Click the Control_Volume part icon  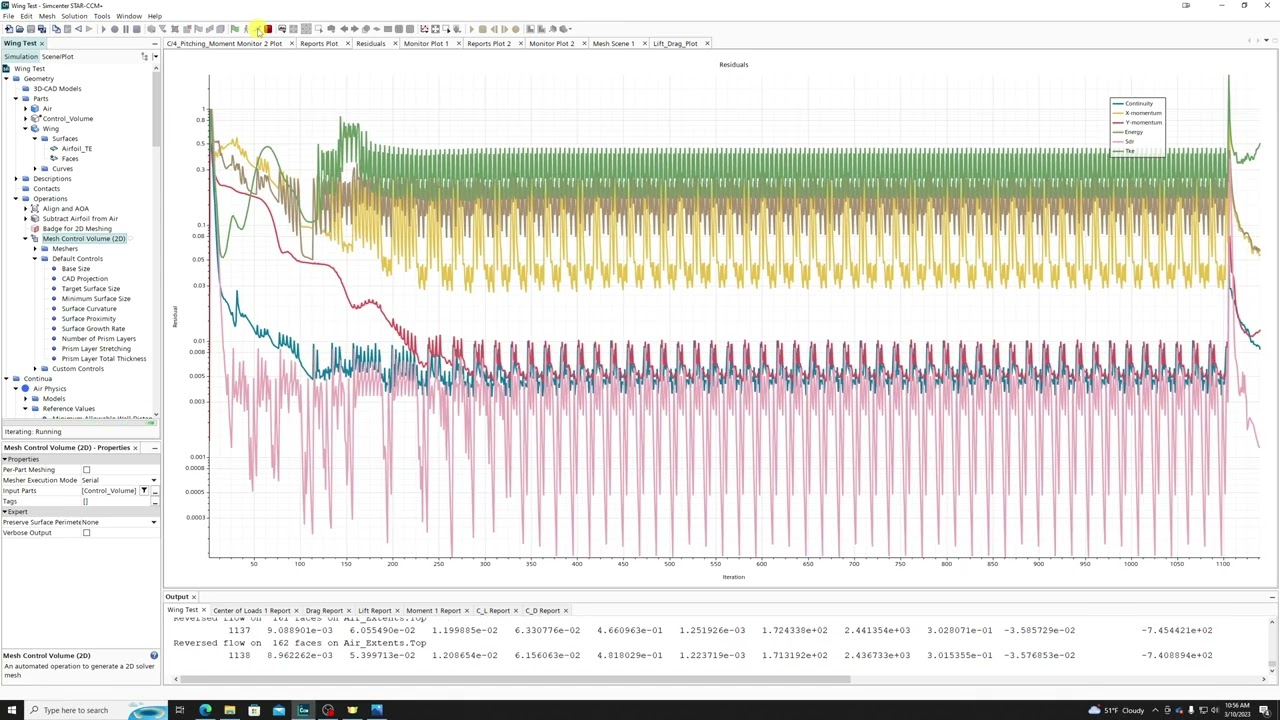click(x=35, y=119)
